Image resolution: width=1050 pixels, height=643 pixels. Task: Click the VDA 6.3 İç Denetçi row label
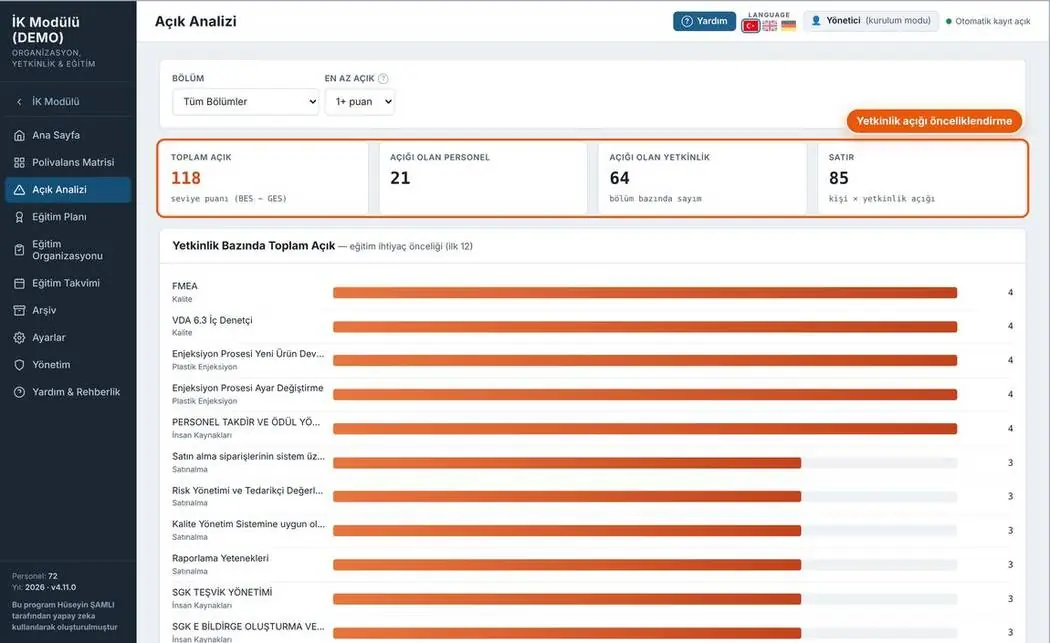tap(212, 320)
